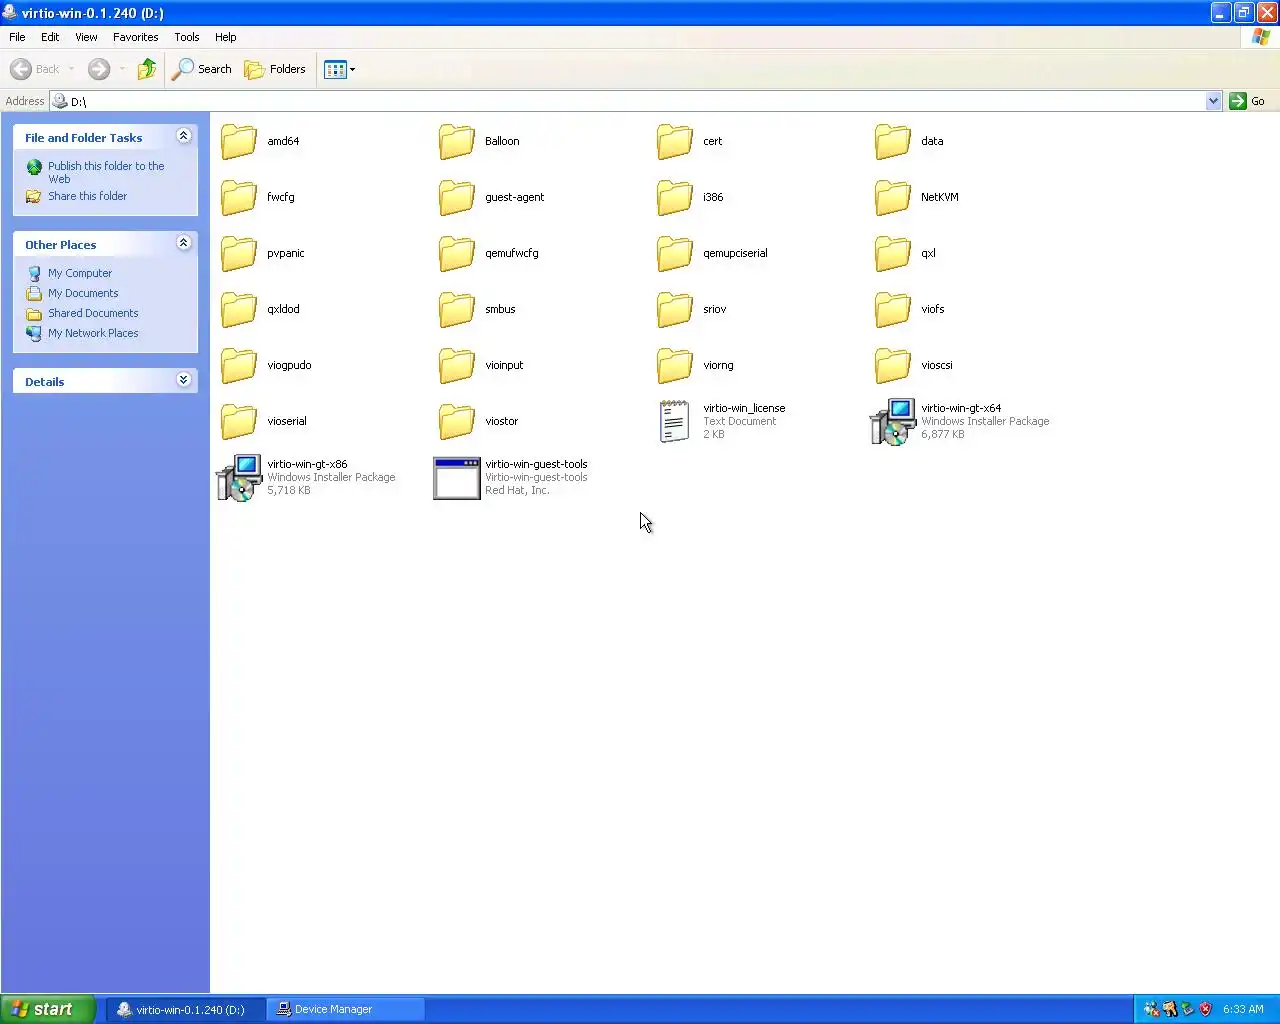Select the viofs folder icon

coord(893,309)
